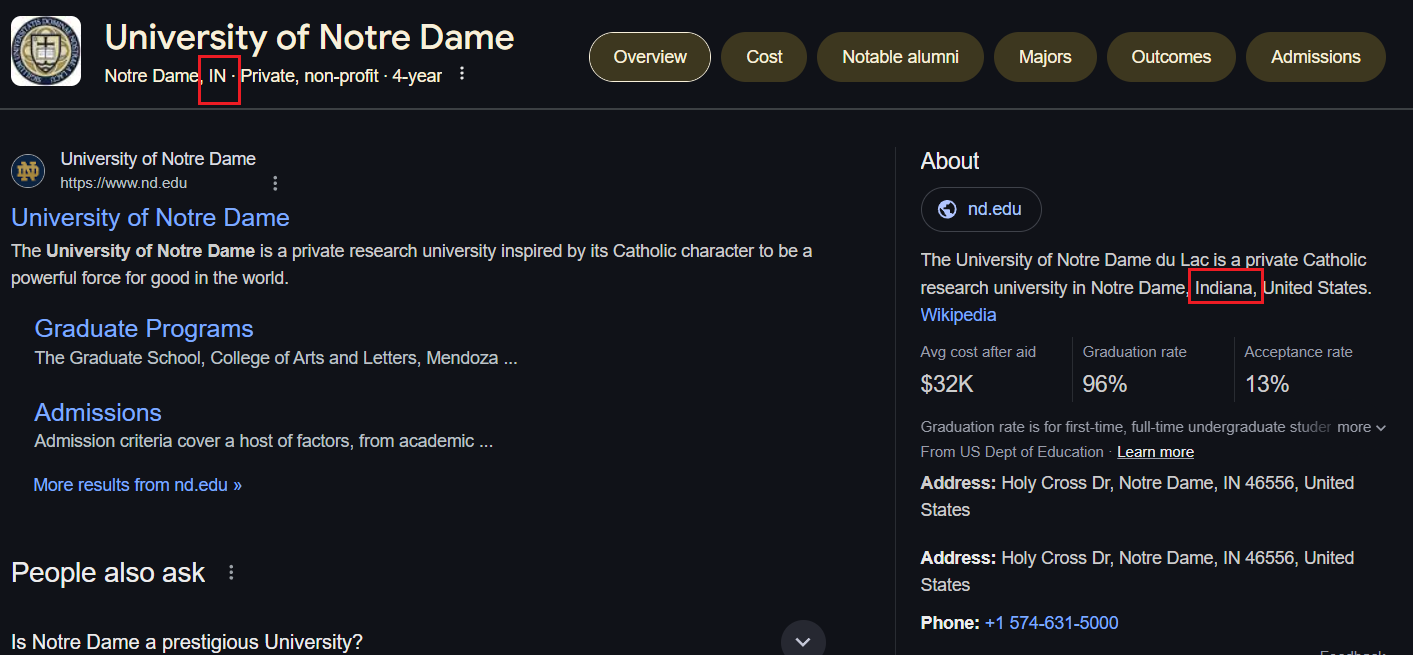
Task: Click the nd.edu website button in About
Action: (x=981, y=209)
